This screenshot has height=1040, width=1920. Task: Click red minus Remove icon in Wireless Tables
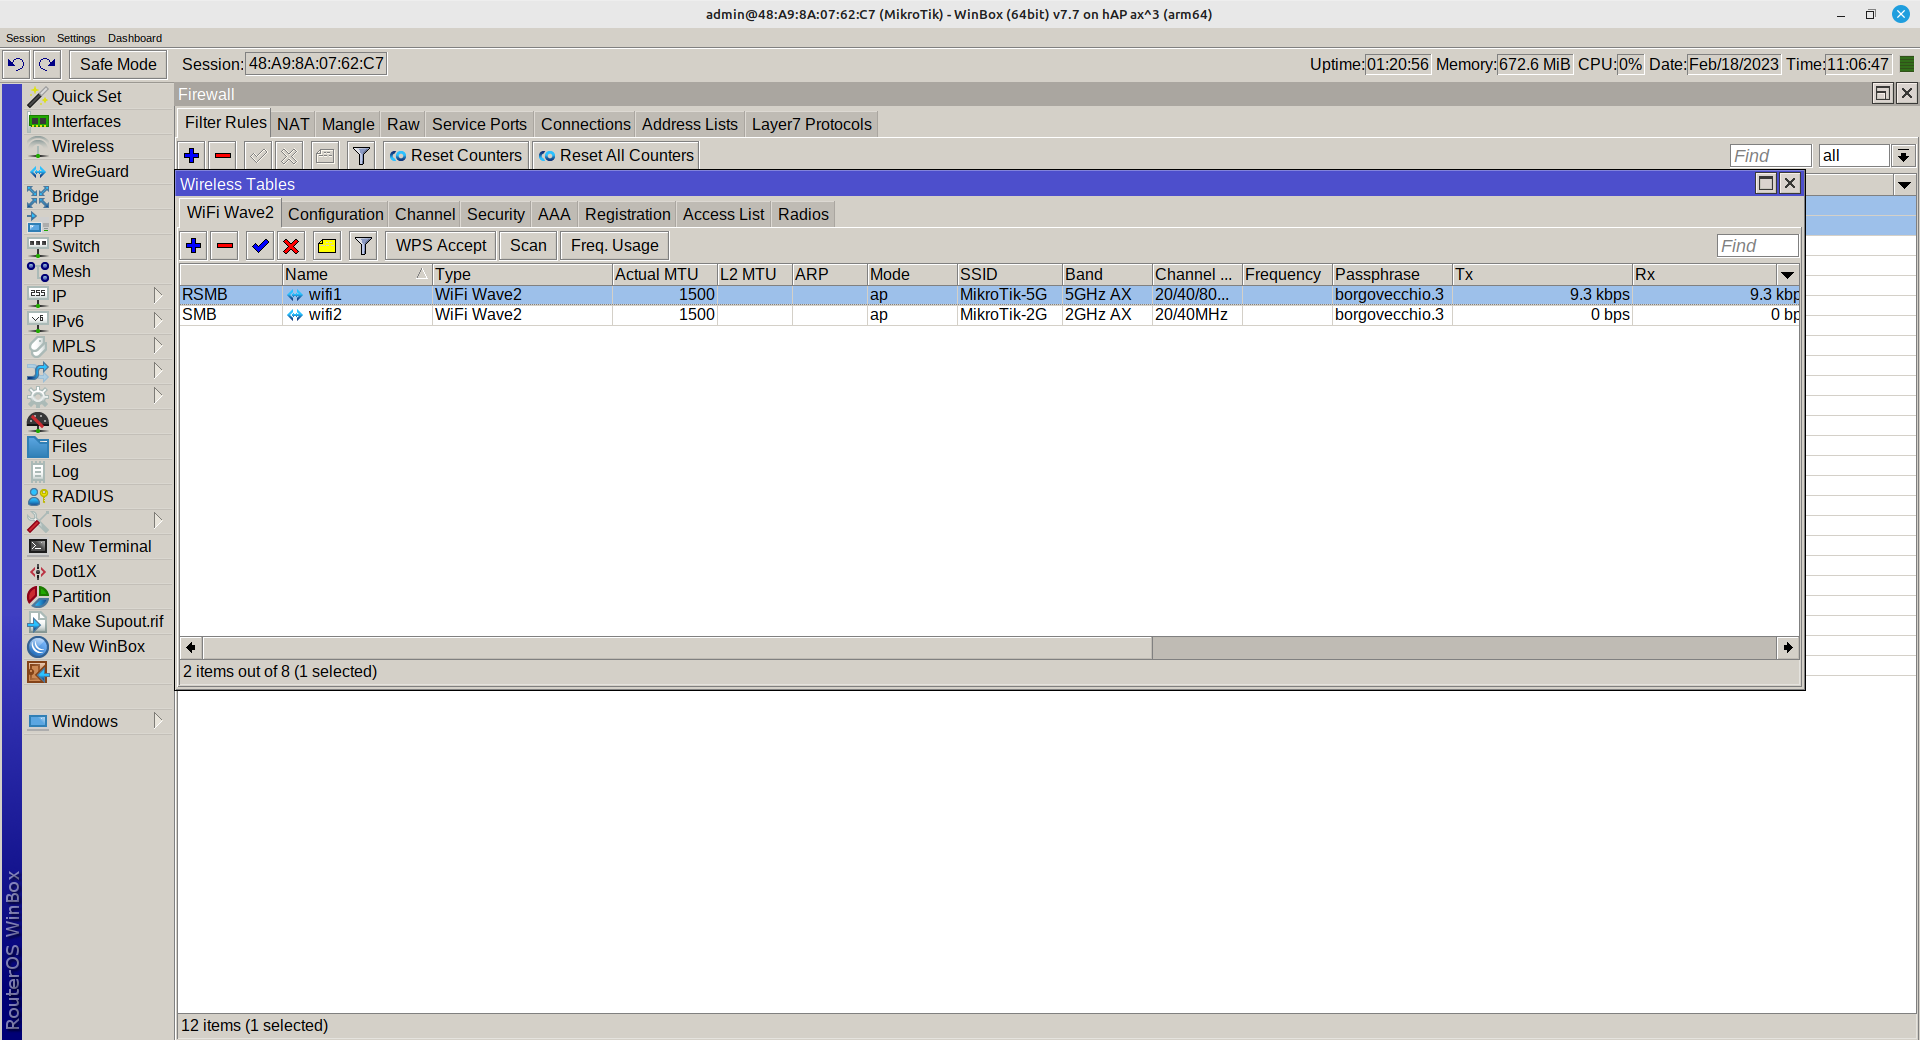(x=225, y=245)
